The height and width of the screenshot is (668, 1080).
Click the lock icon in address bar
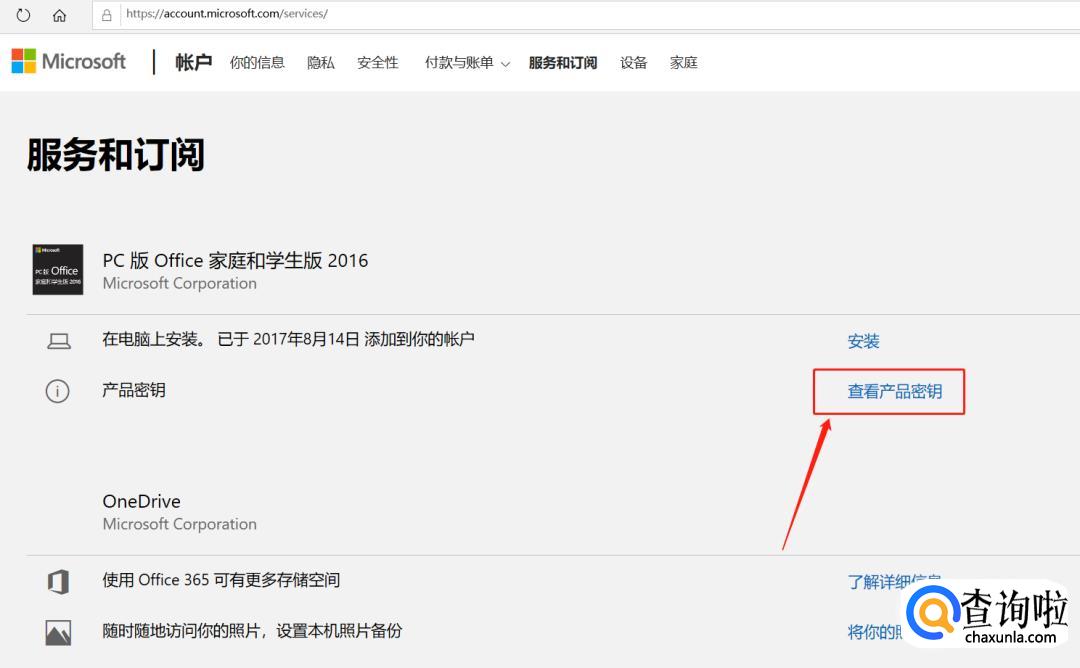pos(107,15)
